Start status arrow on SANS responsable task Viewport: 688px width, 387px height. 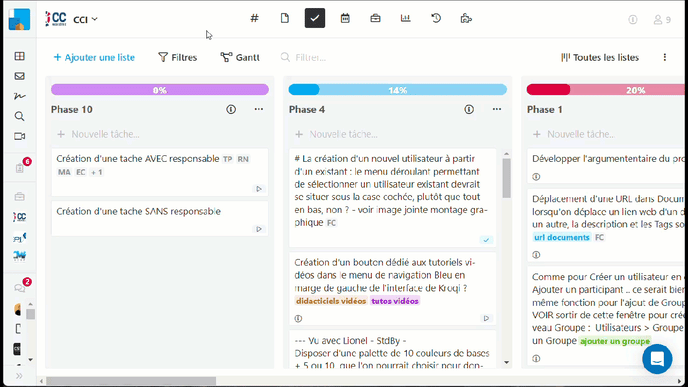[259, 229]
